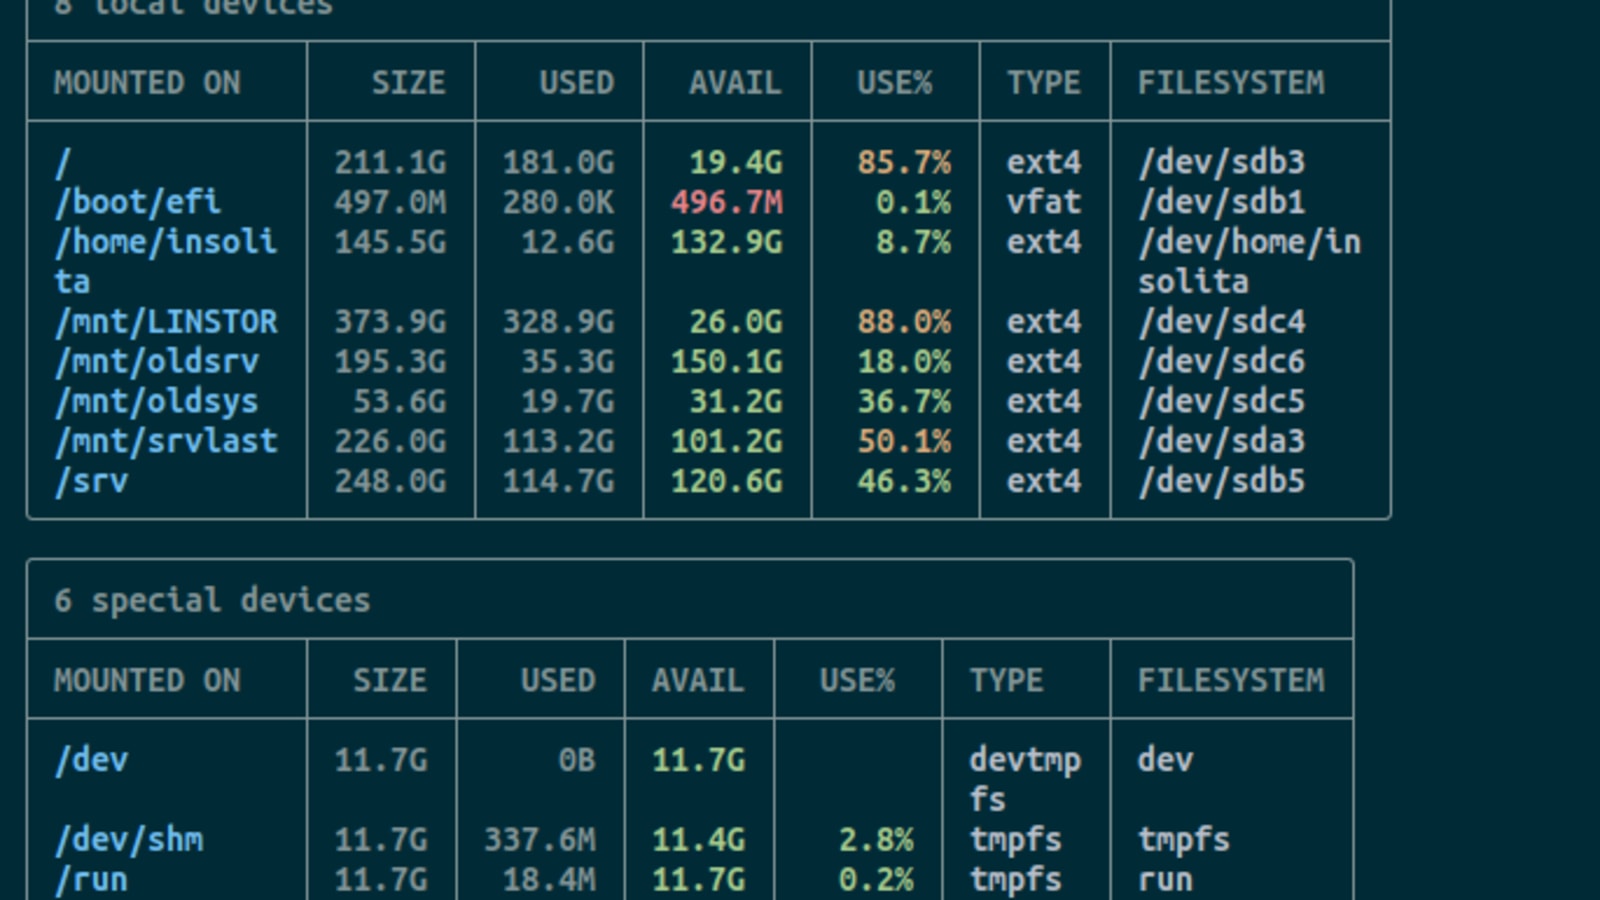Viewport: 1600px width, 900px height.
Task: Click the /mnt/LINSTOR mount point
Action: tap(166, 322)
